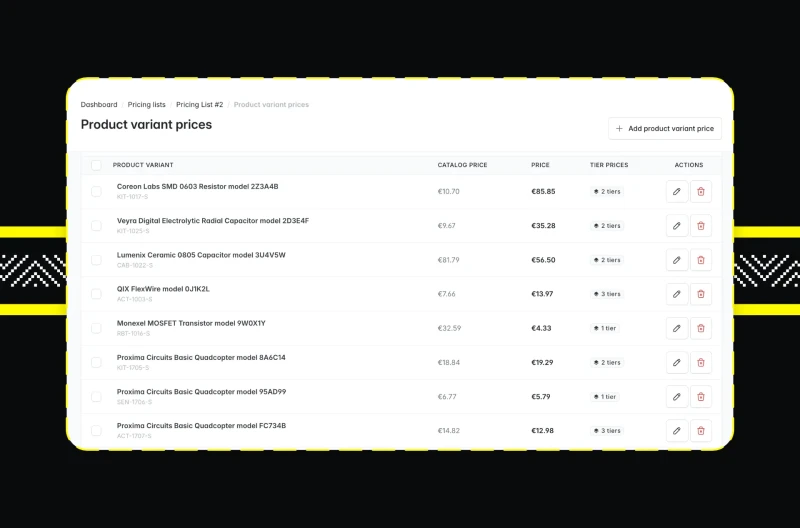Open 3 tiers badge for Quadcopter FC734B
800x528 pixels.
[607, 431]
